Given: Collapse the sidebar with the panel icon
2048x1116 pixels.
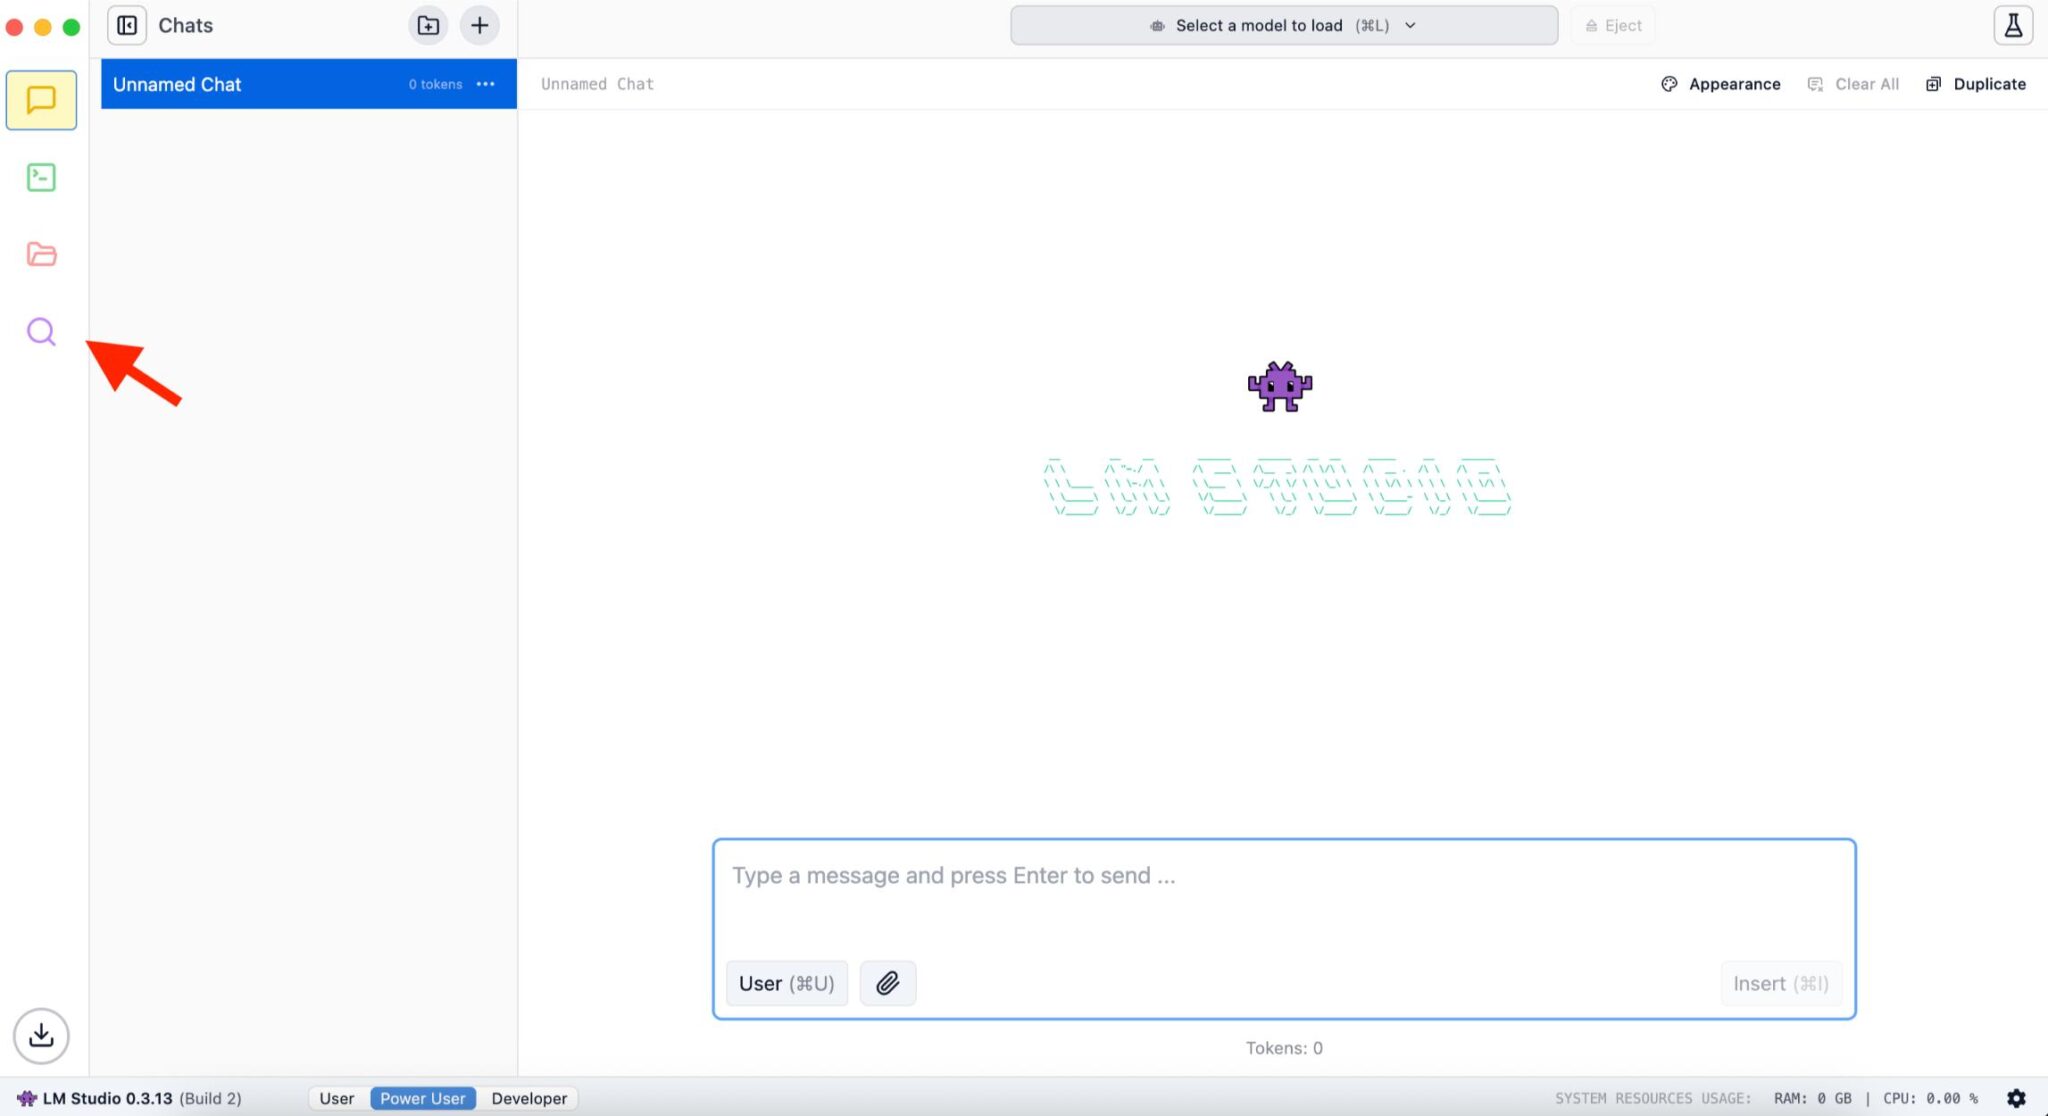Looking at the screenshot, I should (127, 25).
